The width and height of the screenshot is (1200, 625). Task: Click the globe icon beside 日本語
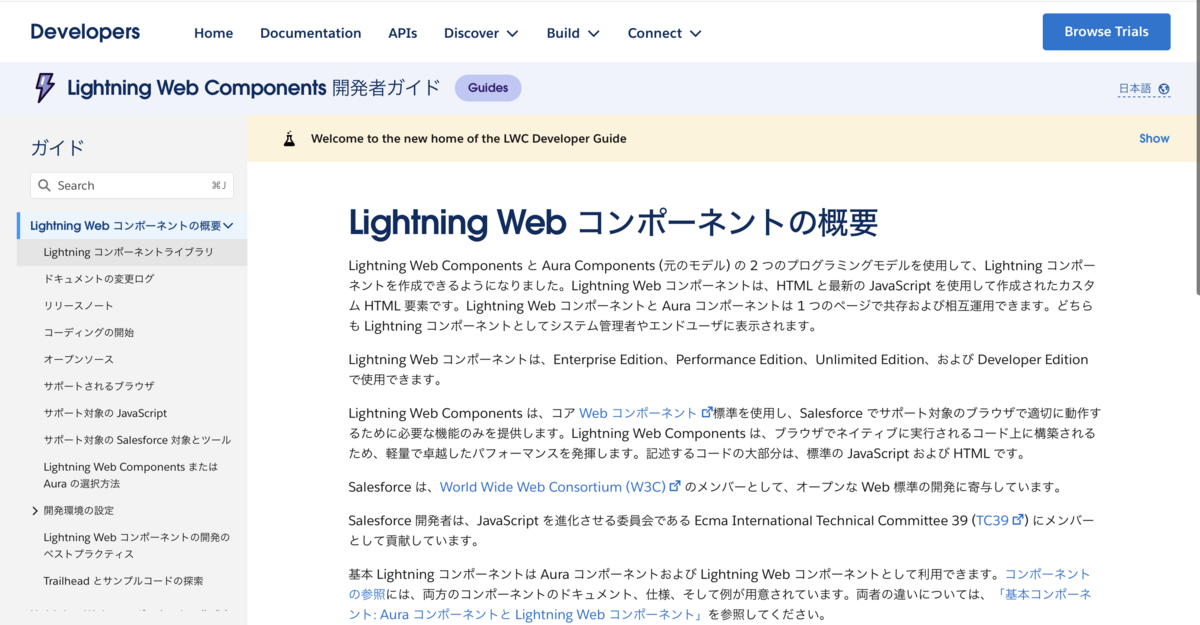pos(1164,89)
